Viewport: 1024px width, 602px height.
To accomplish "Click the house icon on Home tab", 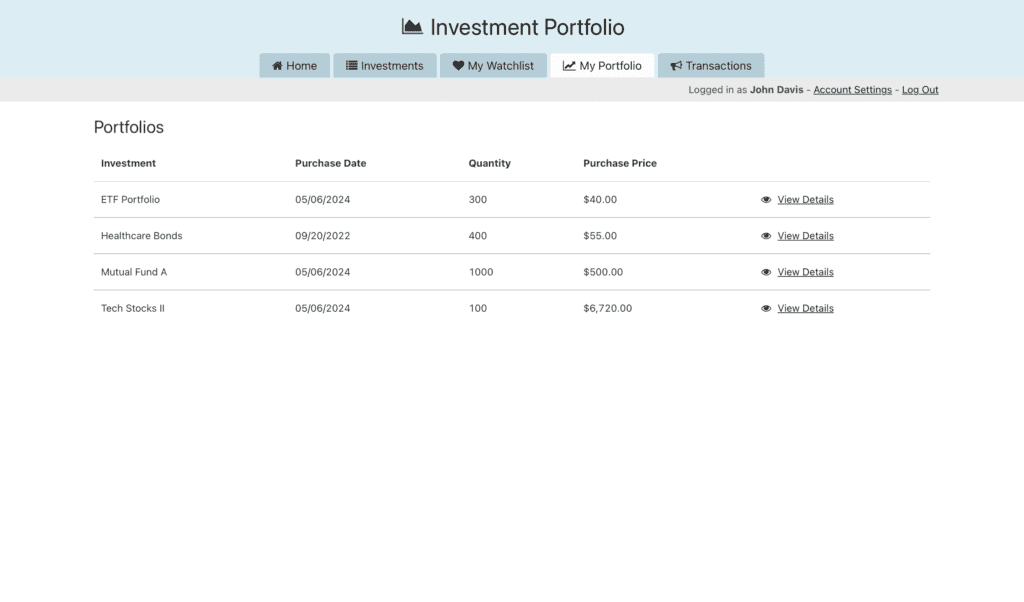I will [278, 66].
